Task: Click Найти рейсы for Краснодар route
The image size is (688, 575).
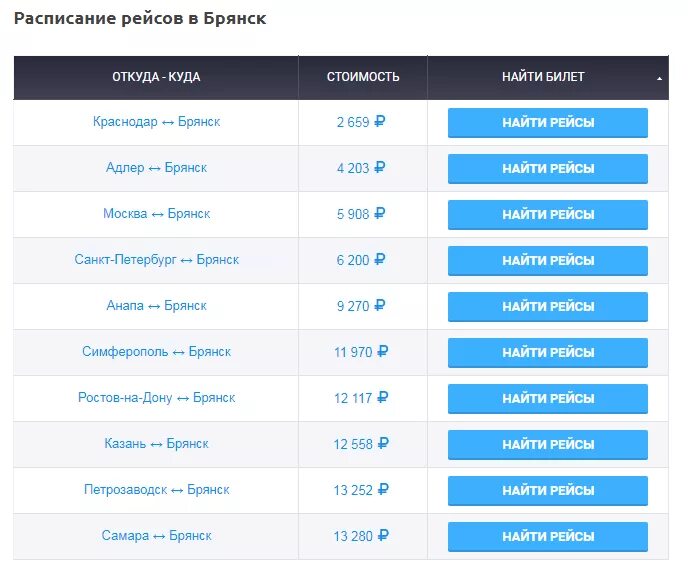Action: (x=547, y=123)
